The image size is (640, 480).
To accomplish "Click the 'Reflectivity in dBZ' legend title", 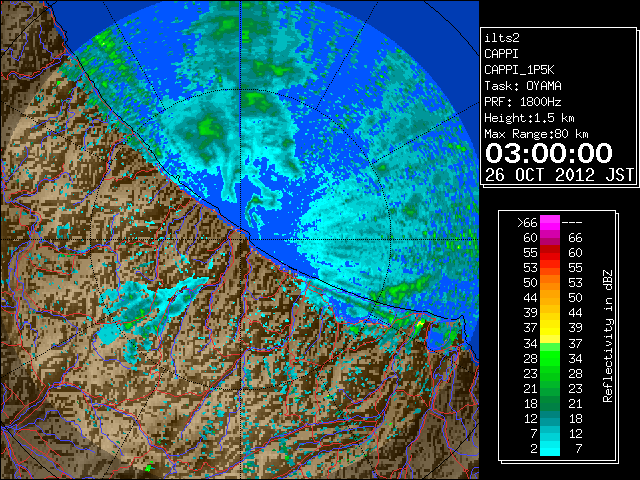I will point(608,336).
